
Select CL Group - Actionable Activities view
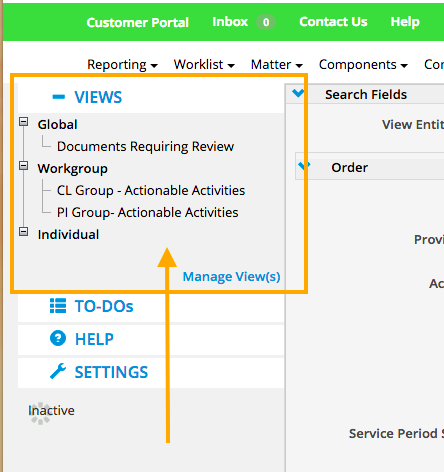tap(151, 190)
